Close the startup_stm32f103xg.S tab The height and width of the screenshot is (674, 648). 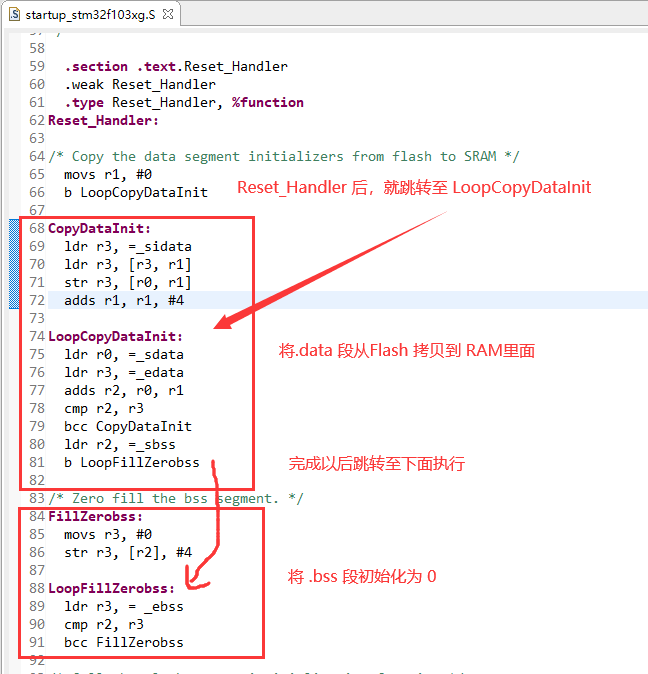(x=168, y=15)
